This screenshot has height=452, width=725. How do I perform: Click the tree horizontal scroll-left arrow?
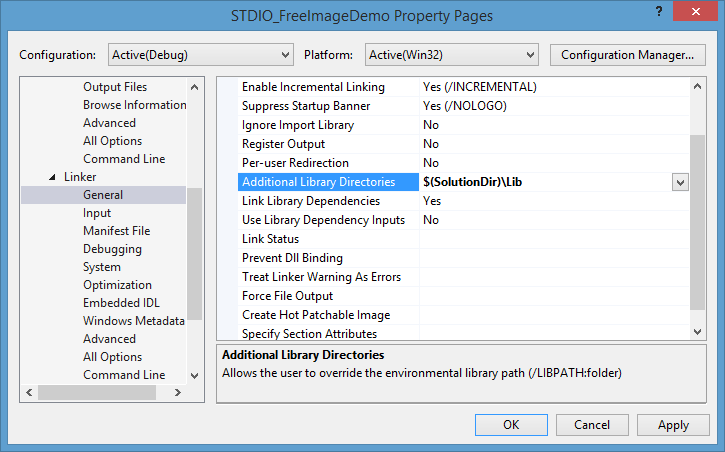pyautogui.click(x=30, y=392)
